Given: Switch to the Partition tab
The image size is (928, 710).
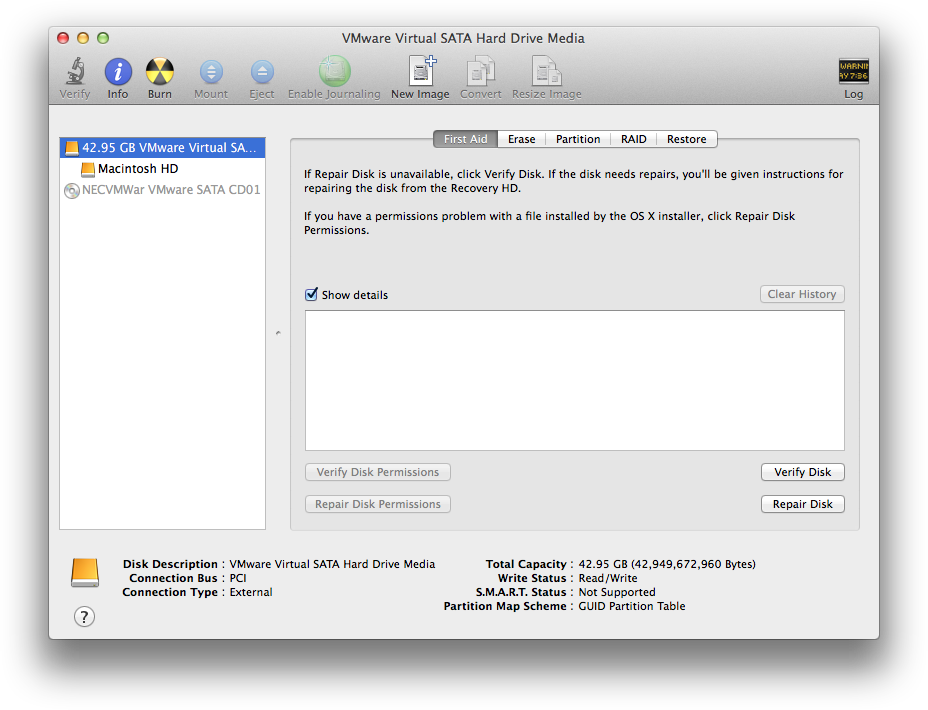Looking at the screenshot, I should pyautogui.click(x=578, y=139).
